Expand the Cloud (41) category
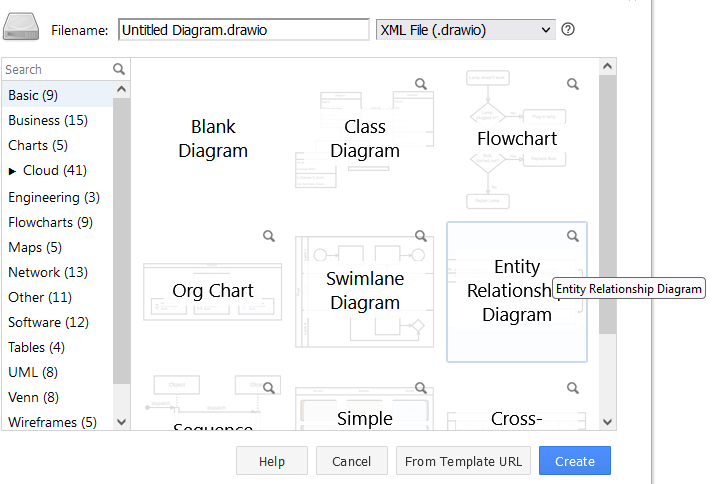 tap(12, 171)
